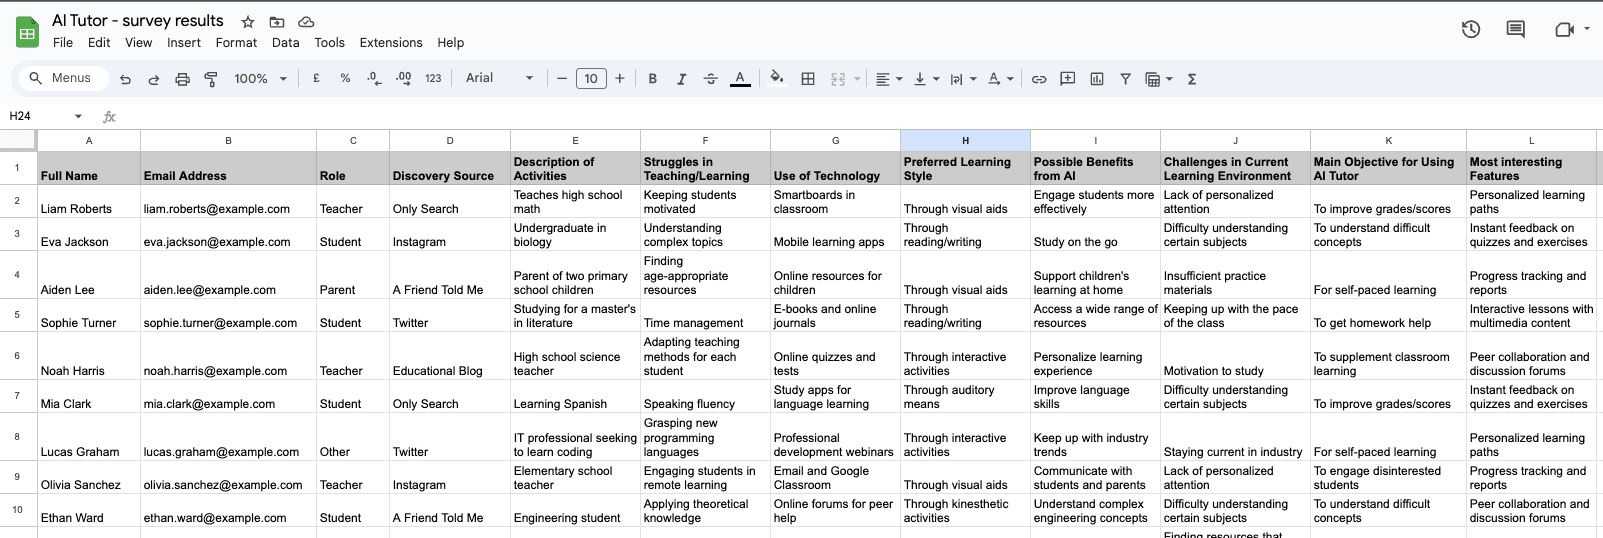
Task: Open the fill colour picker
Action: point(777,78)
